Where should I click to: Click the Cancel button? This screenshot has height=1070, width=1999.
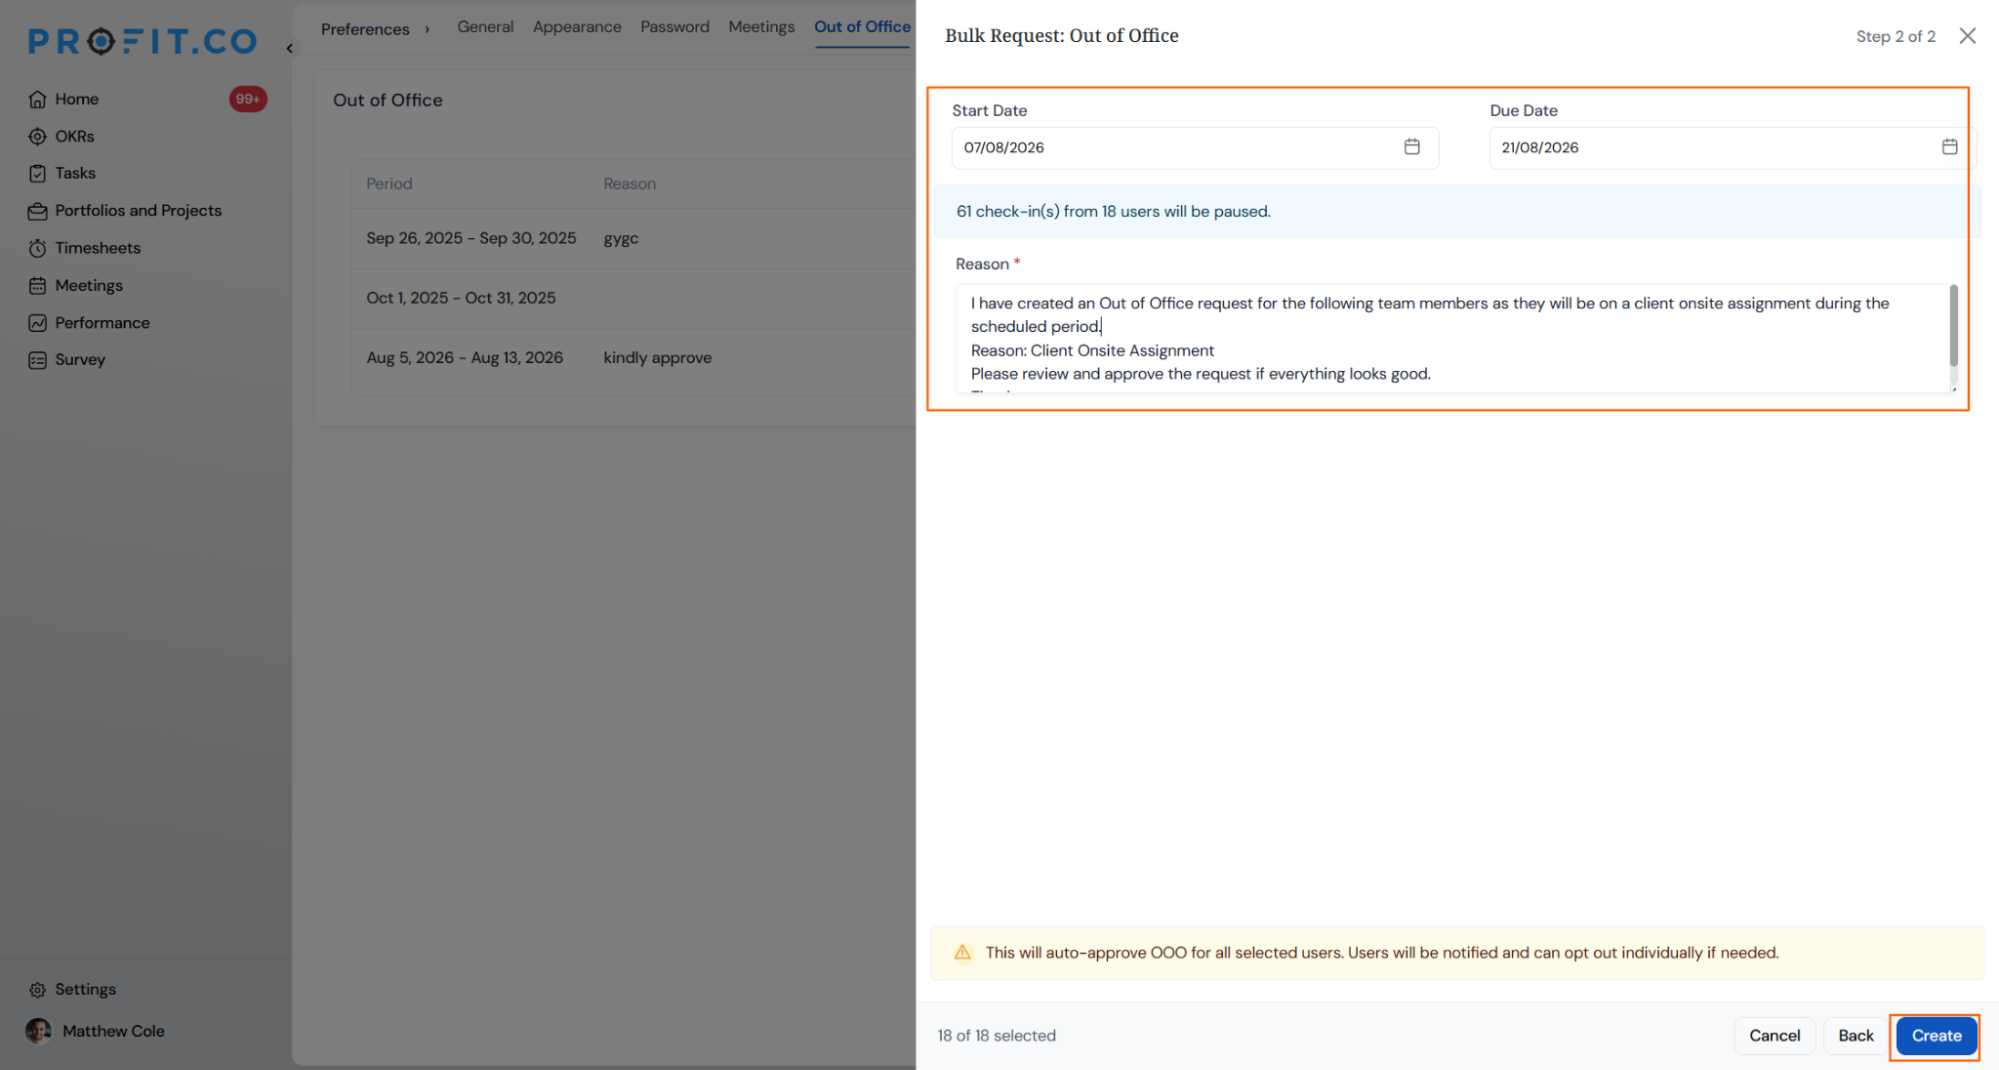pos(1774,1036)
